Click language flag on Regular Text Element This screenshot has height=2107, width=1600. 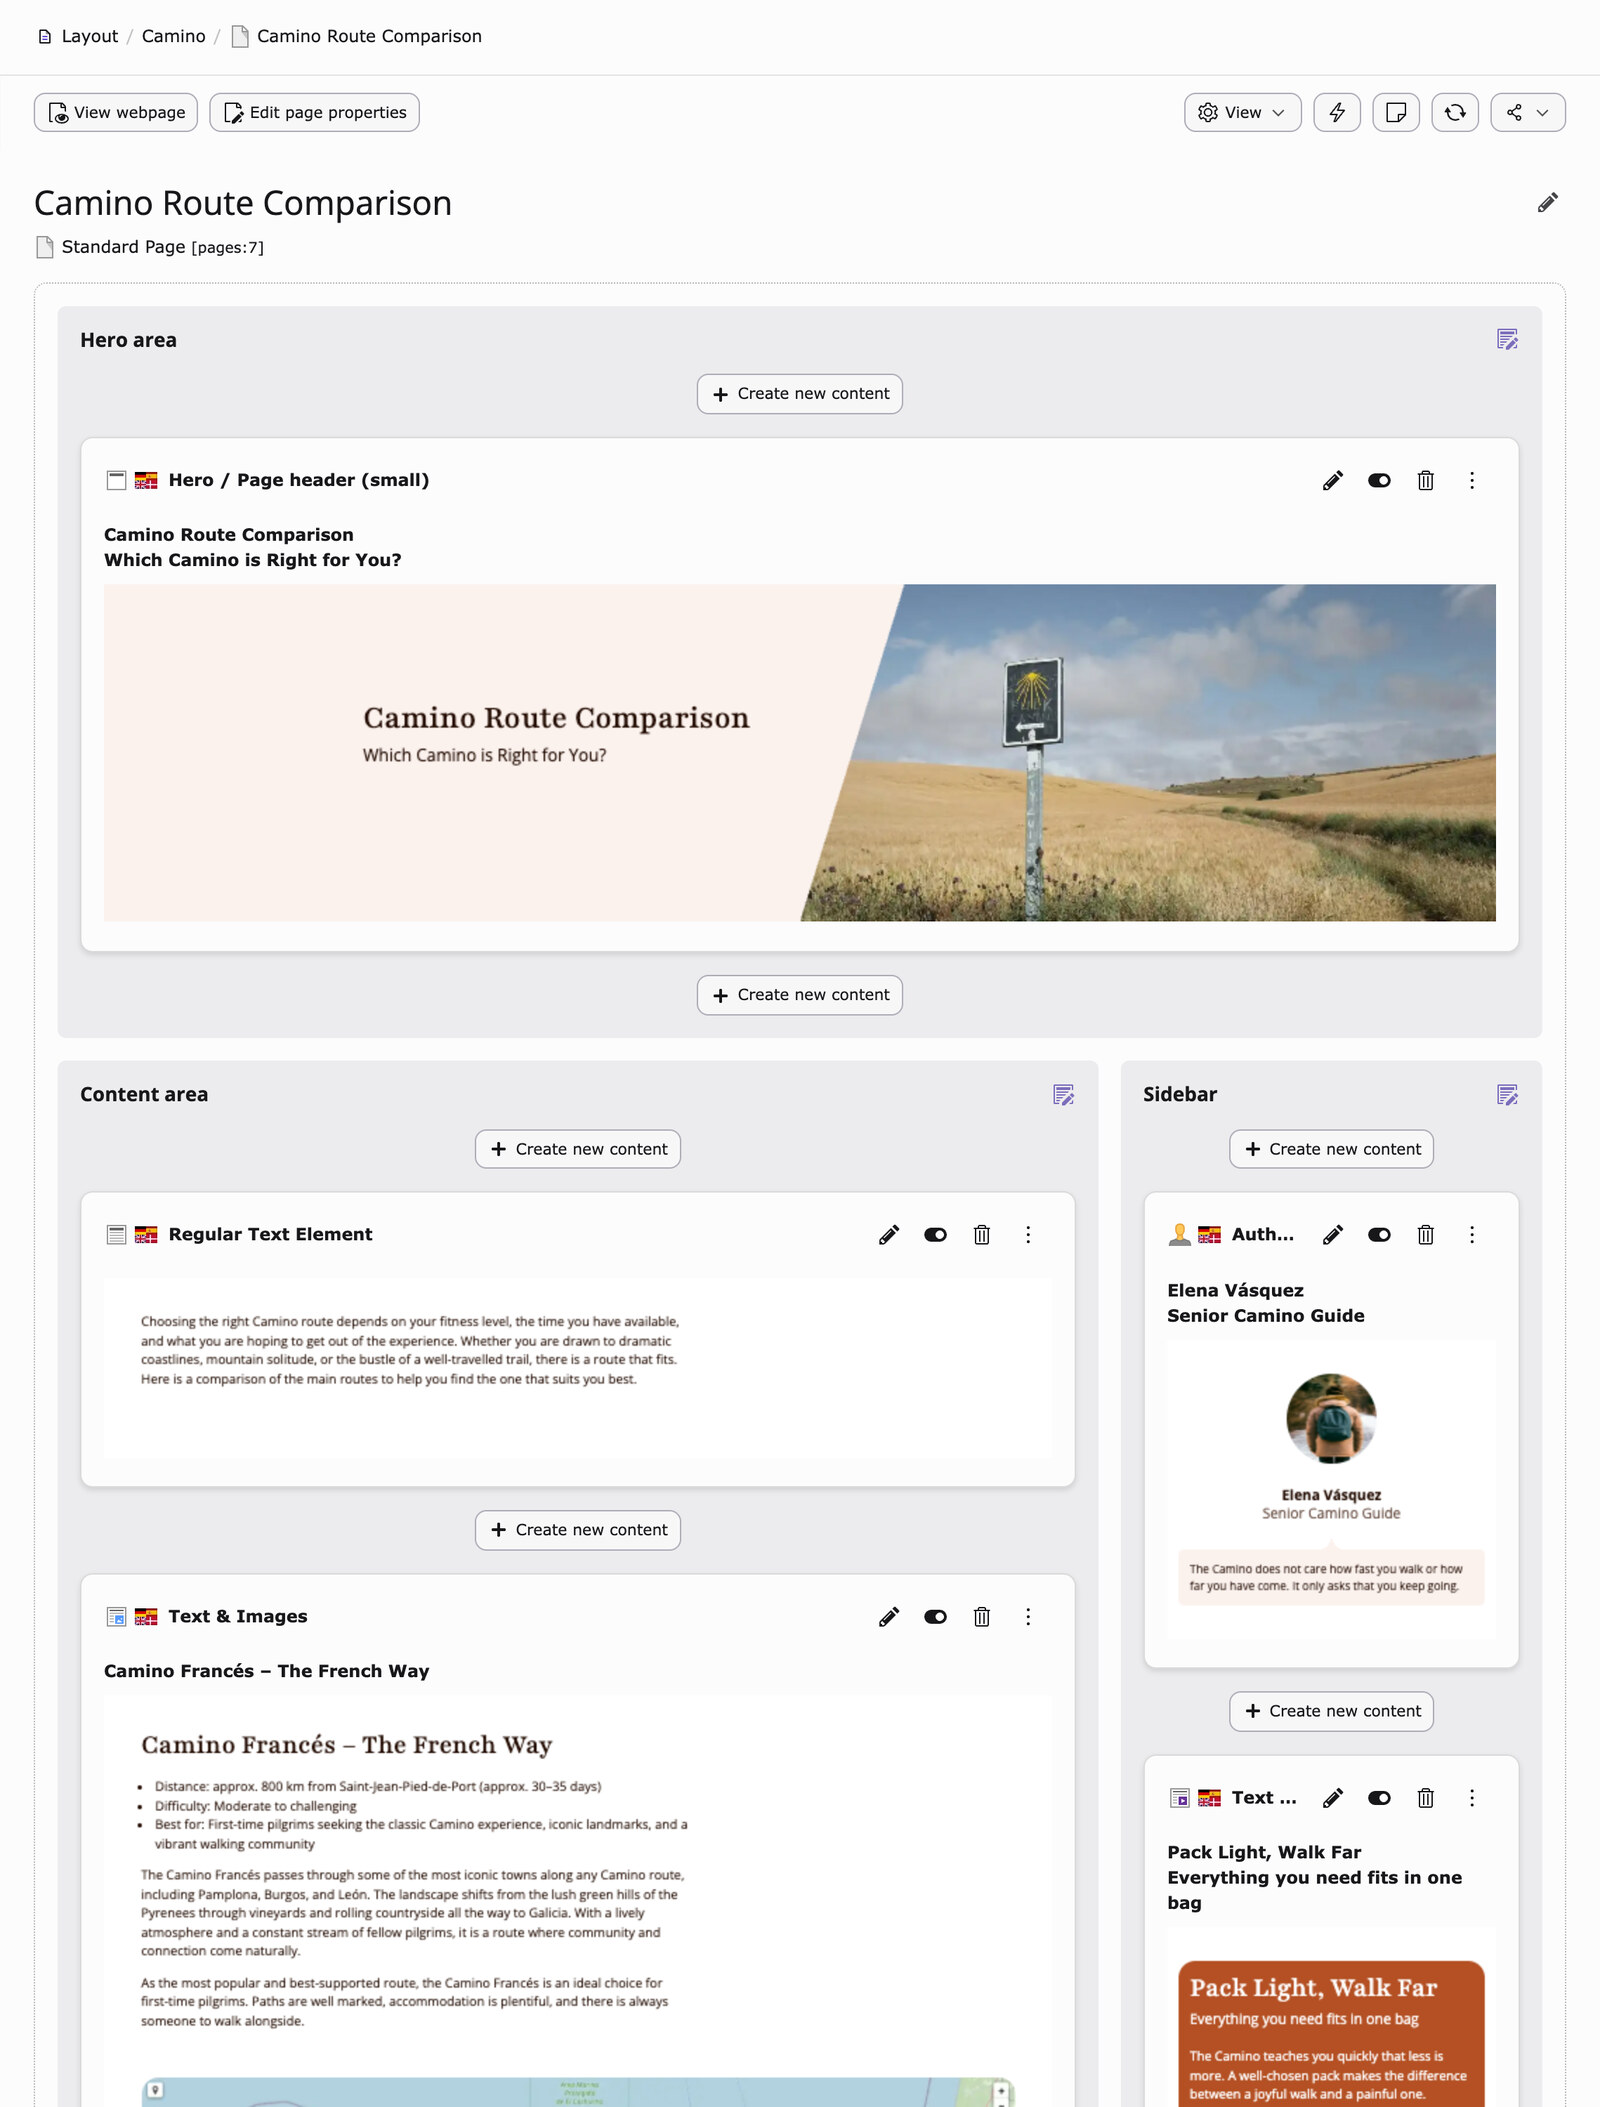coord(146,1235)
